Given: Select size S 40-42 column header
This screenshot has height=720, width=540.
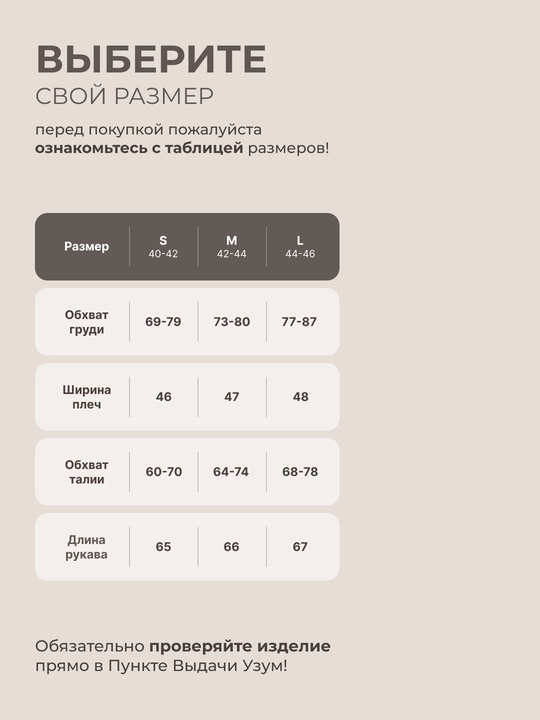Looking at the screenshot, I should point(163,247).
